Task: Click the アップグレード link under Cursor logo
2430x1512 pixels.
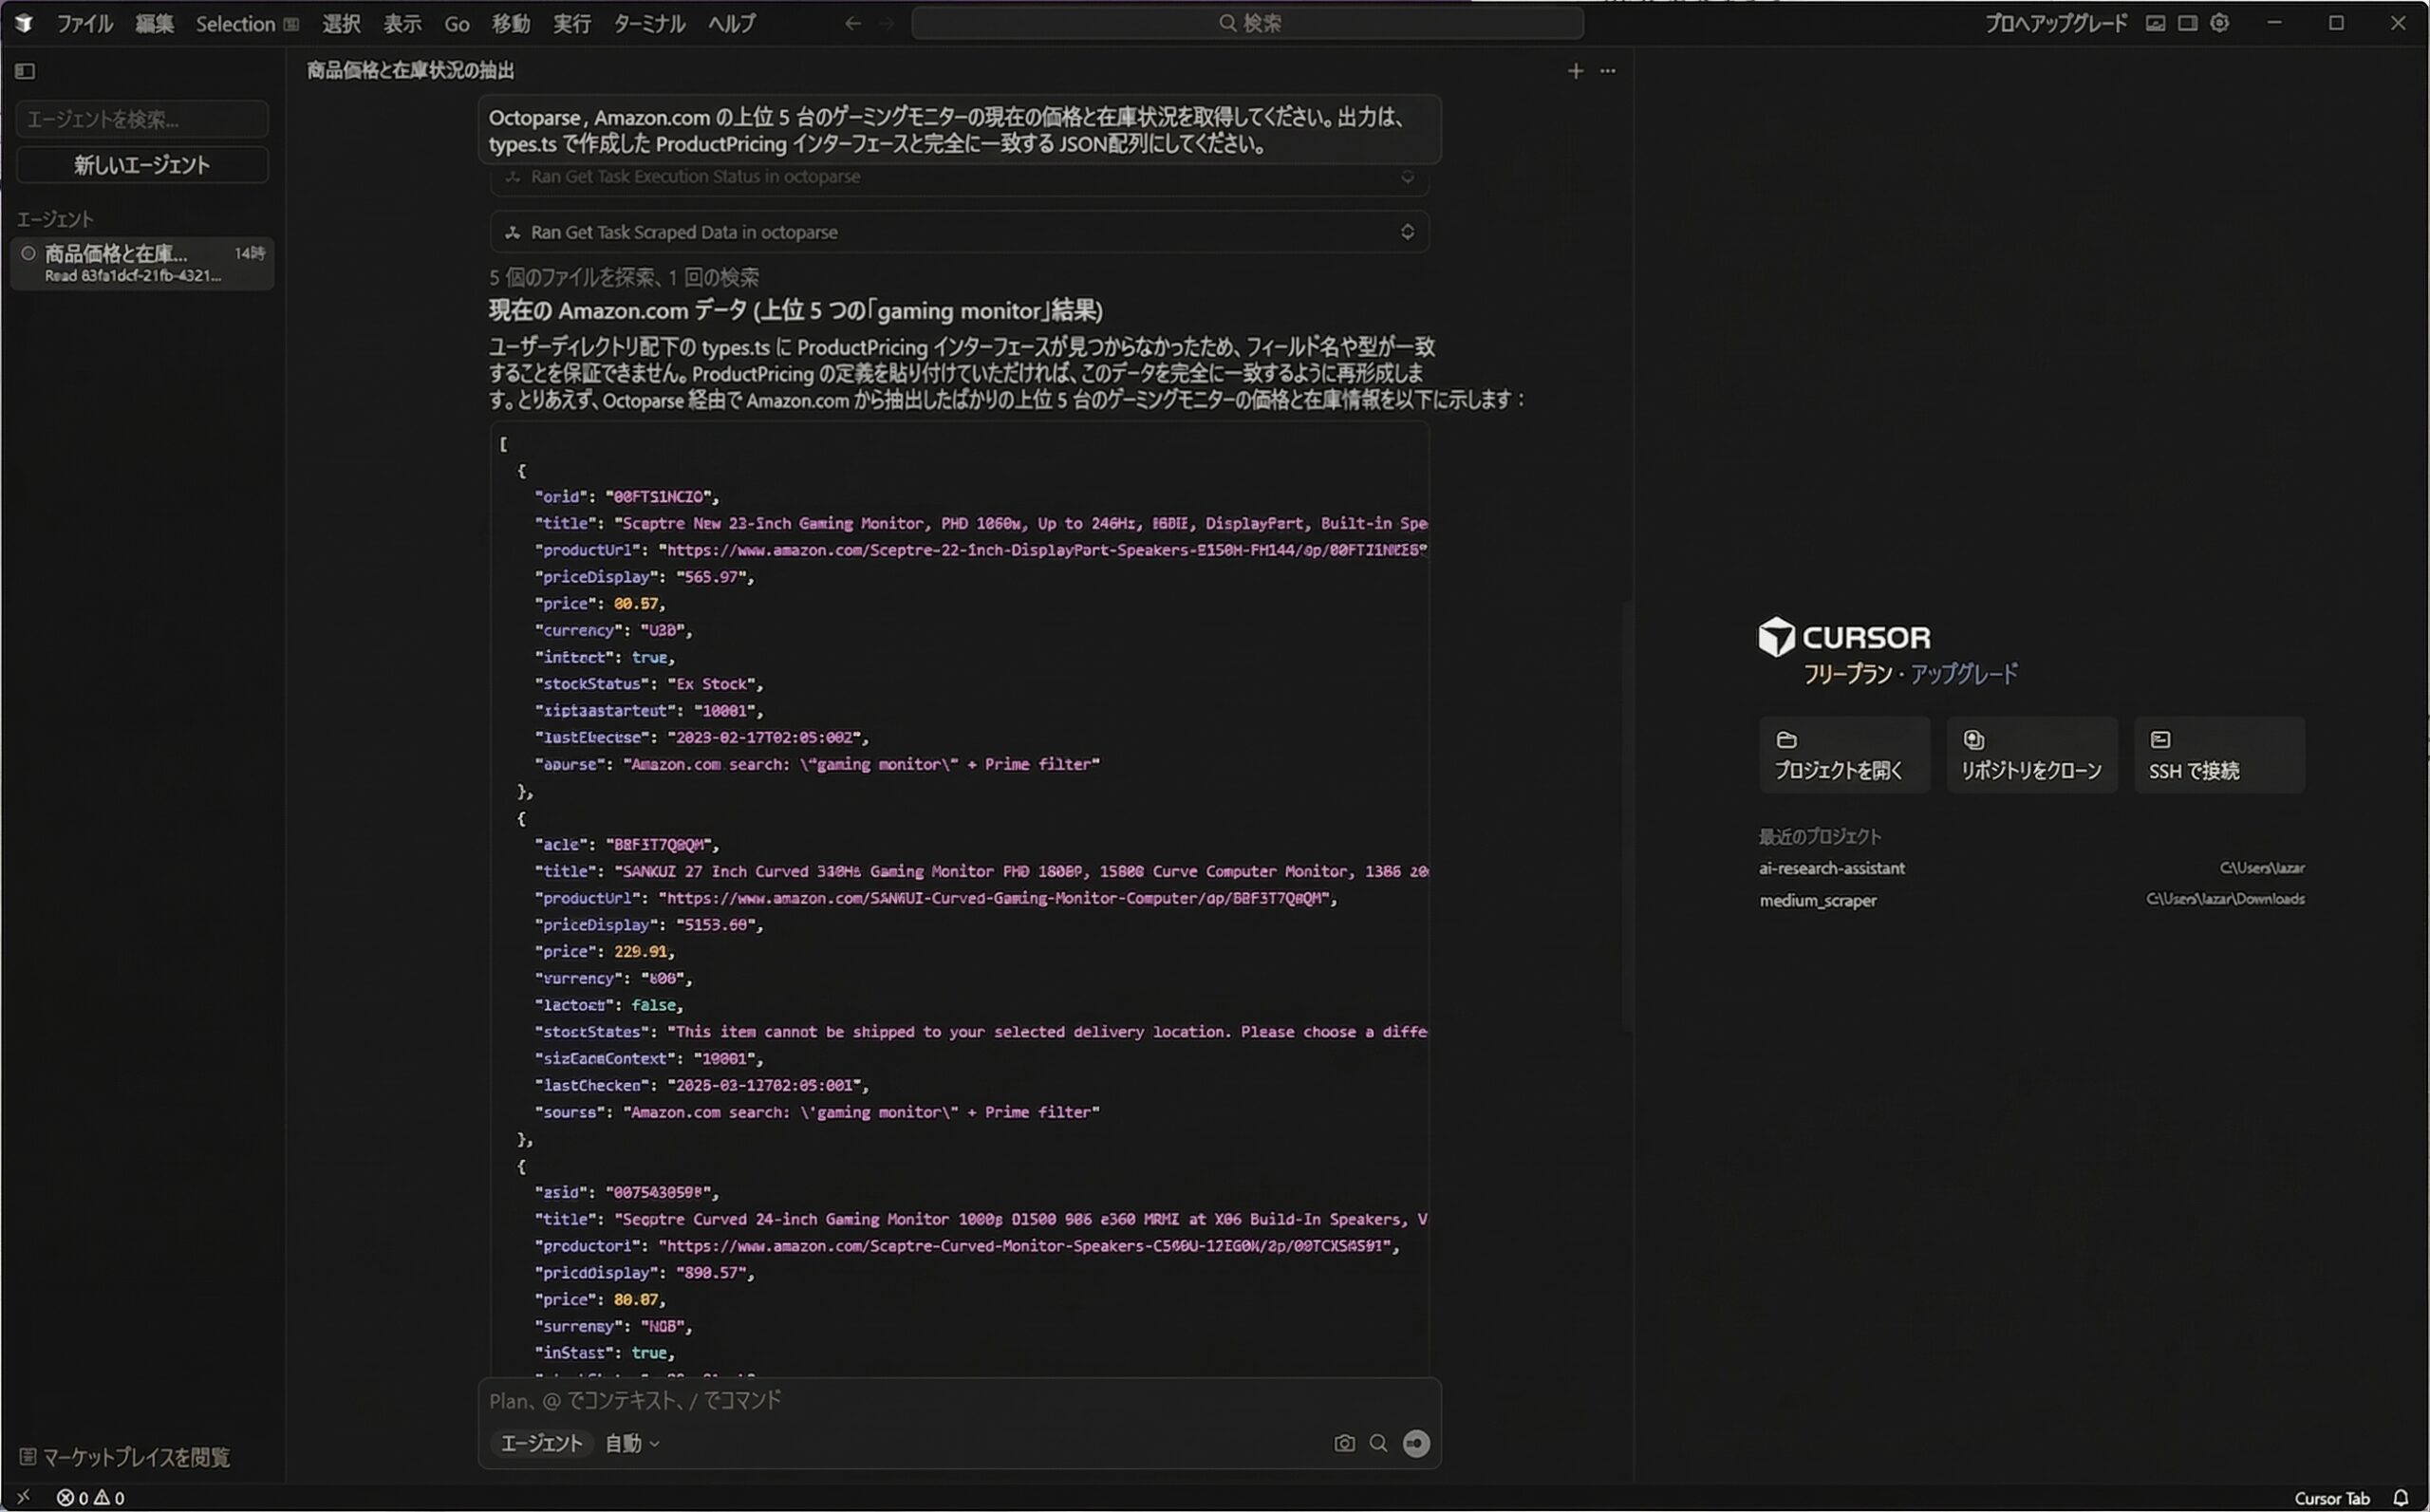Action: [1963, 674]
